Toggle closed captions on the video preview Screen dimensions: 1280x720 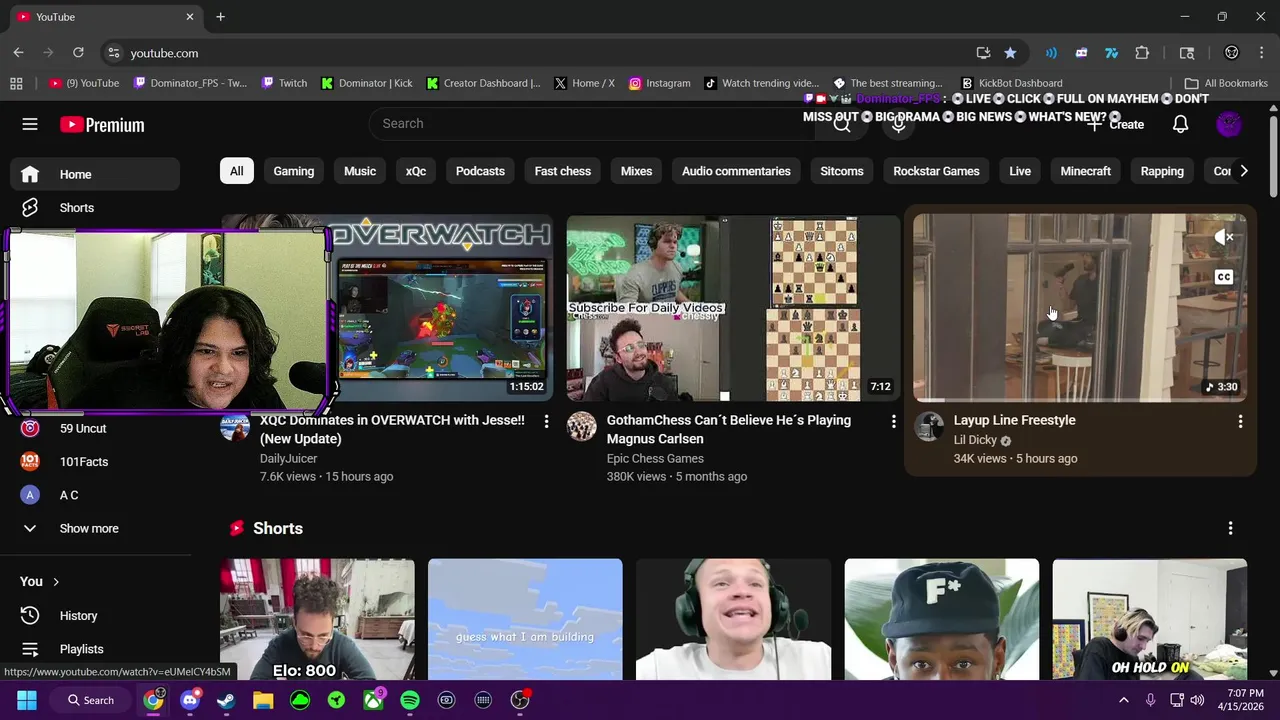tap(1224, 277)
